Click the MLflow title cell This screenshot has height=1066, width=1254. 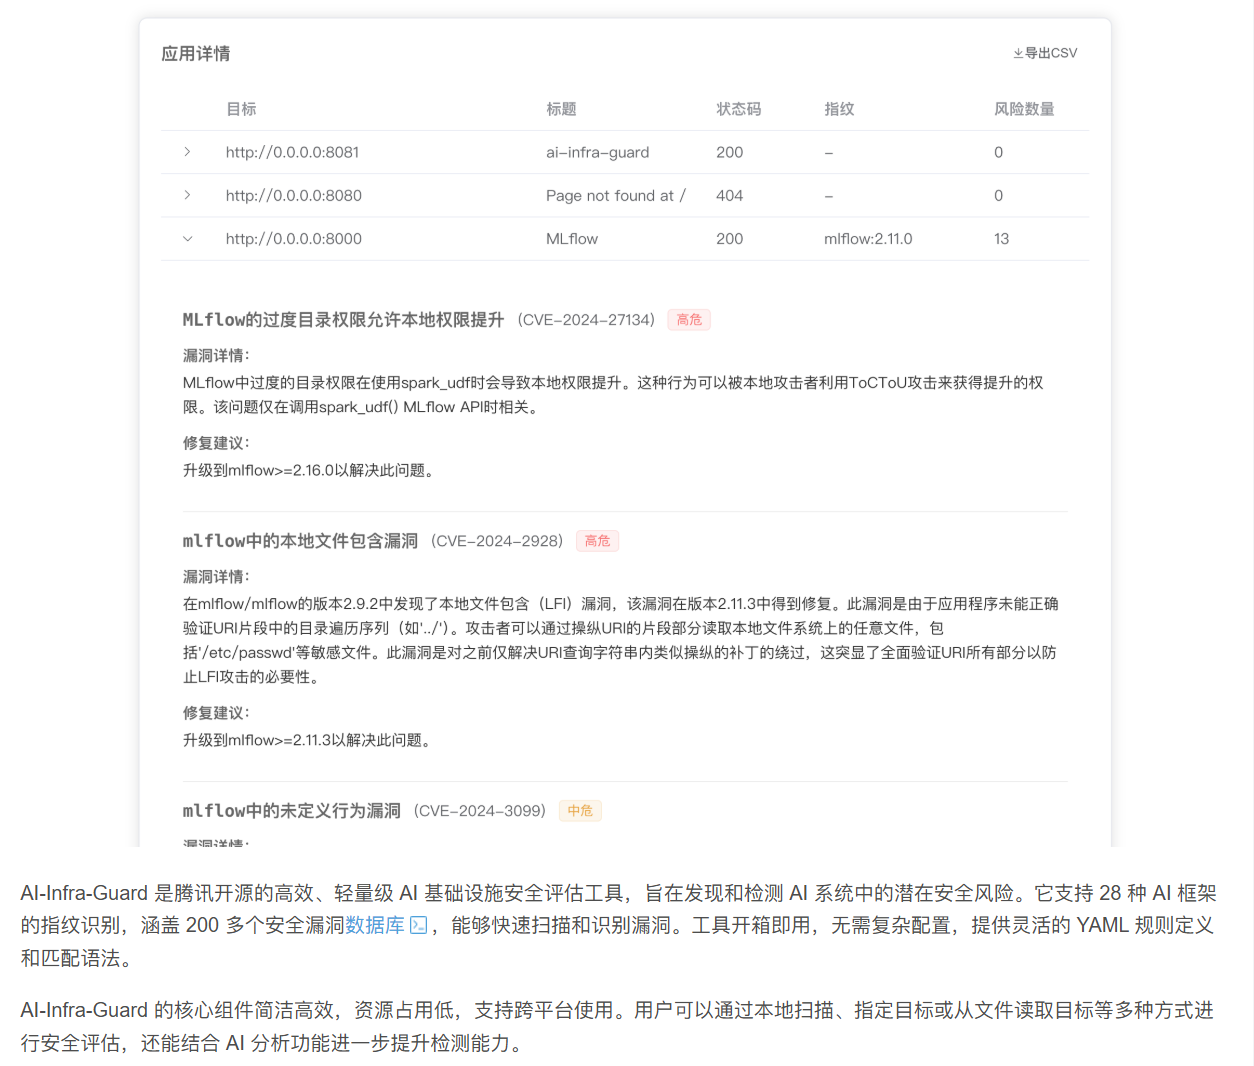572,239
